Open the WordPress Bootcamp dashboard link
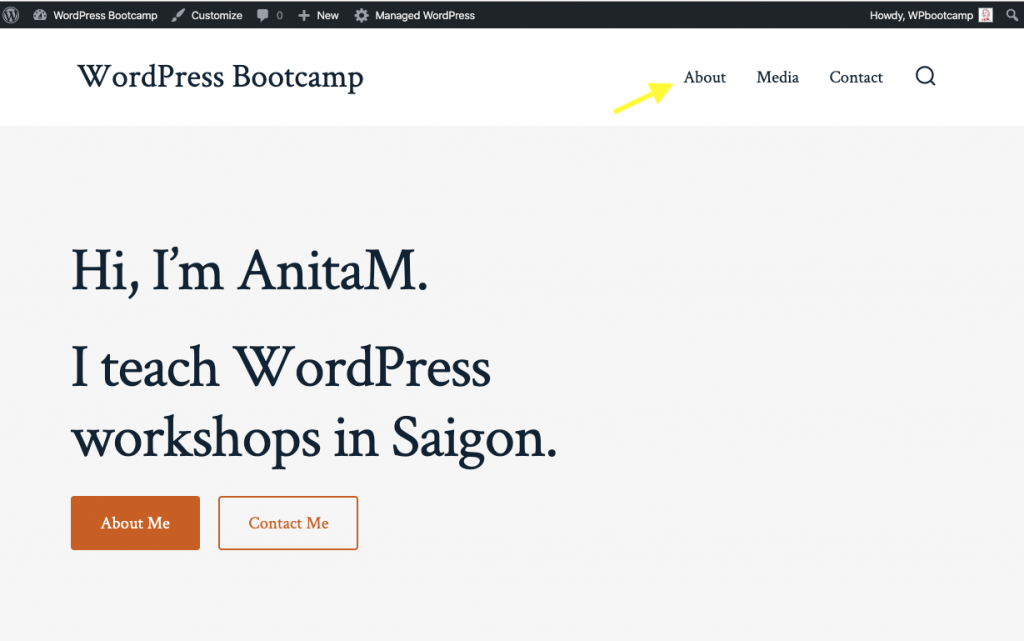 (x=96, y=15)
